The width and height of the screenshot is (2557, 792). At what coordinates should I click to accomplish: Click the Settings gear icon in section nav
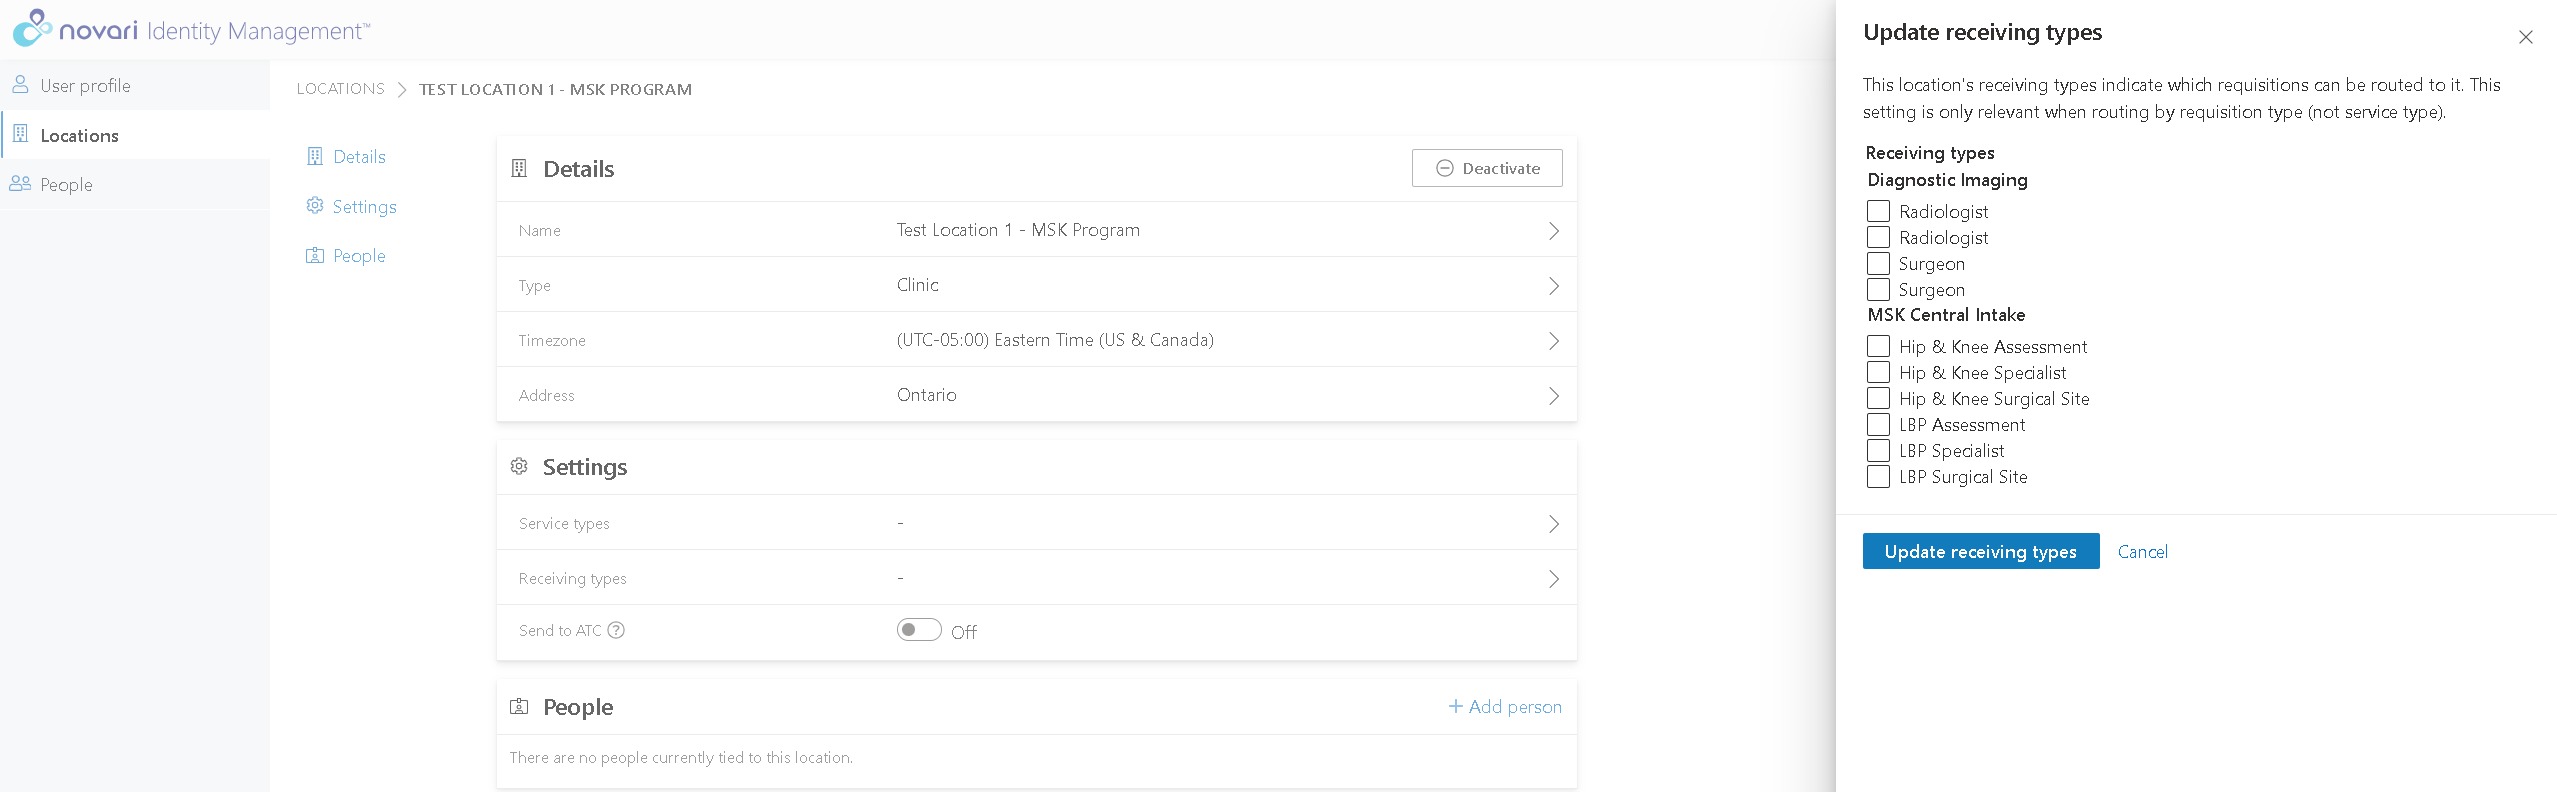315,206
